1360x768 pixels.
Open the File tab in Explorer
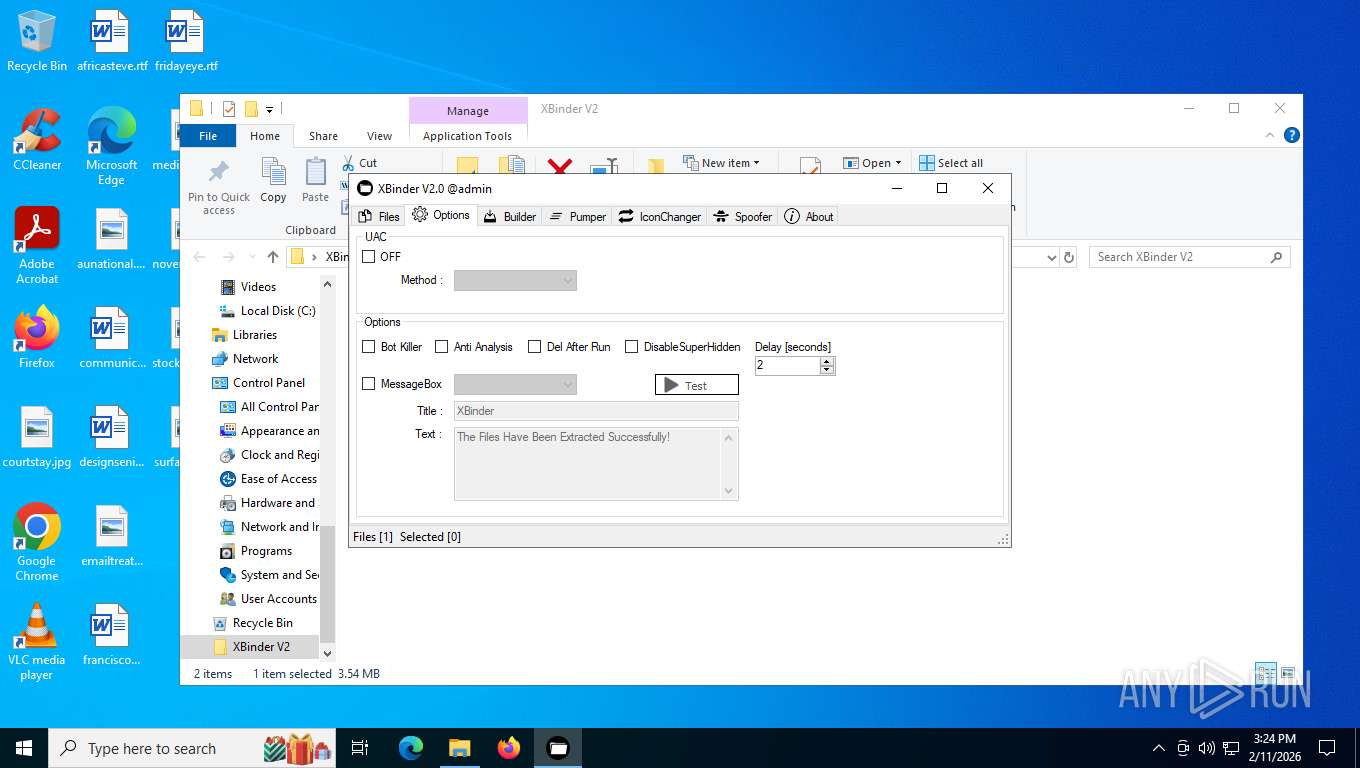[x=208, y=136]
